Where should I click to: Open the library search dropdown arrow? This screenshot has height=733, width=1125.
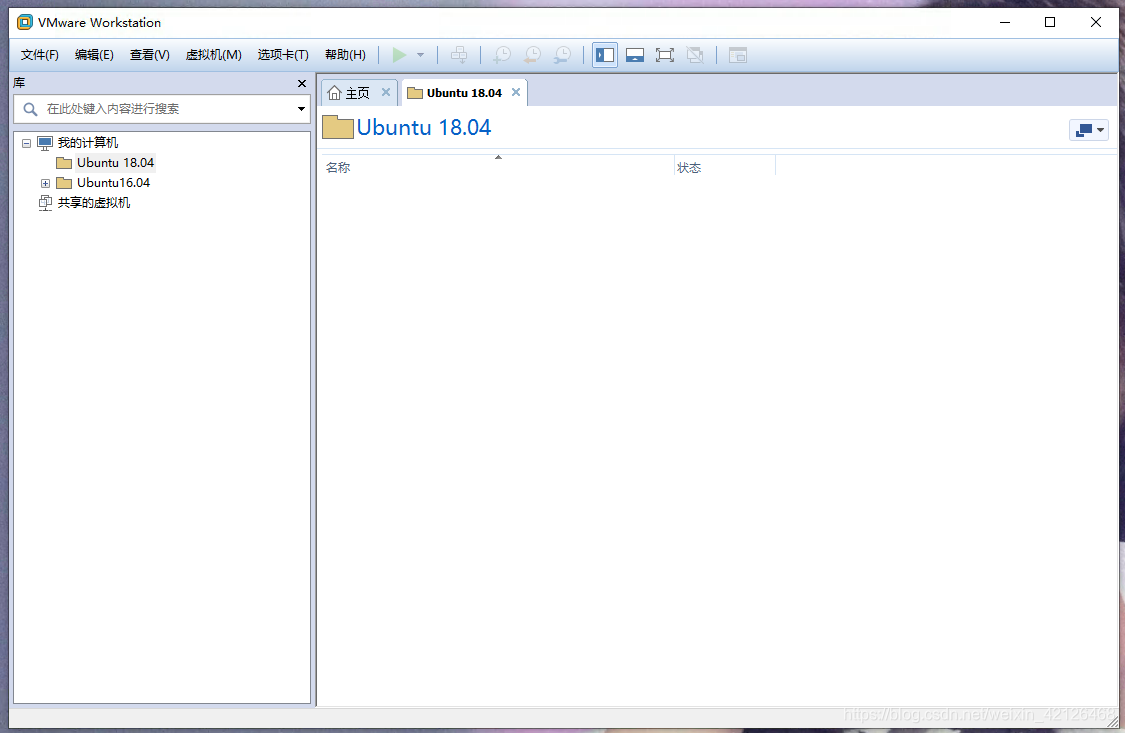pyautogui.click(x=301, y=109)
